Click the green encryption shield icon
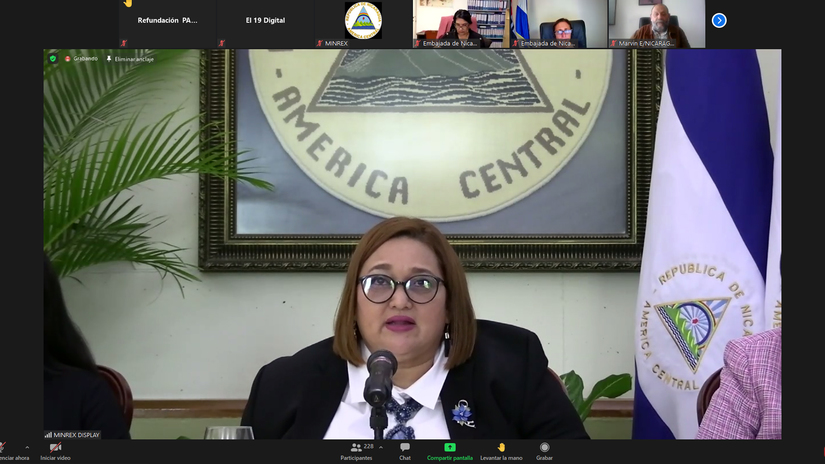 click(53, 58)
